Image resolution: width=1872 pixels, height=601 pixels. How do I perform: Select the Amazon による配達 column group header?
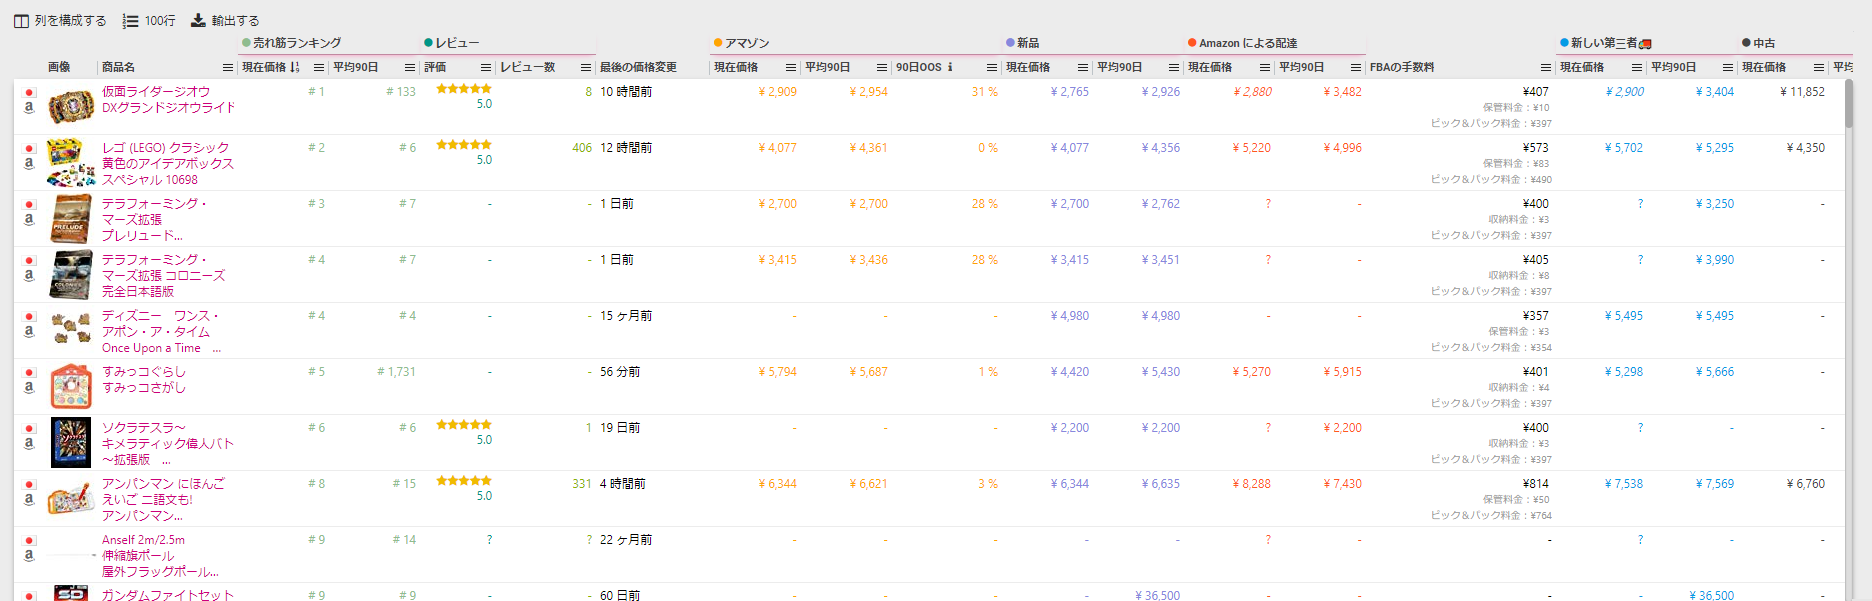coord(1247,43)
